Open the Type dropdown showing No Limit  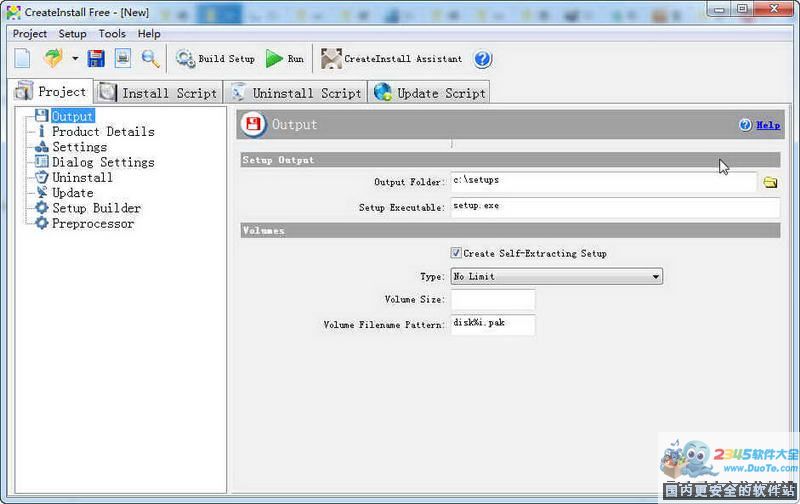(557, 276)
